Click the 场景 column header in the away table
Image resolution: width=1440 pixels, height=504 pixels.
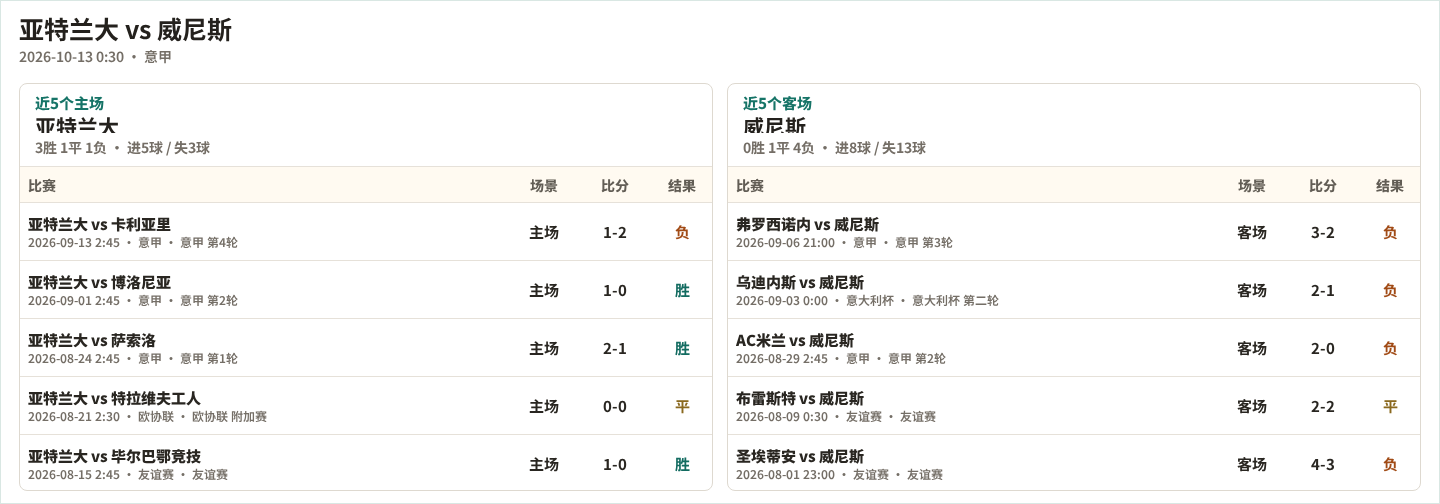1252,185
